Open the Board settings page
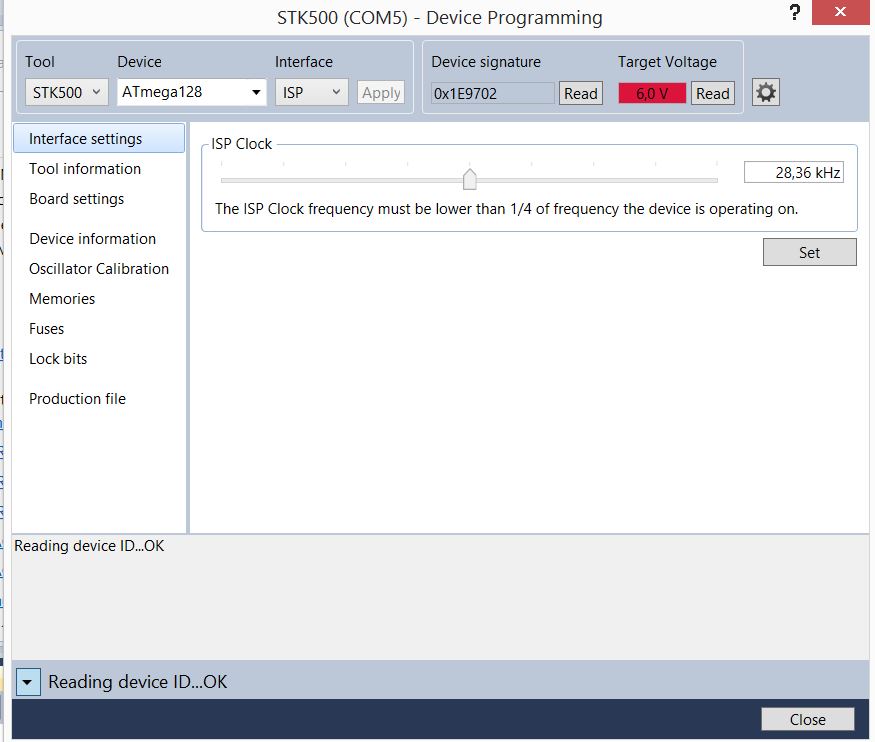The image size is (875, 742). (x=76, y=199)
